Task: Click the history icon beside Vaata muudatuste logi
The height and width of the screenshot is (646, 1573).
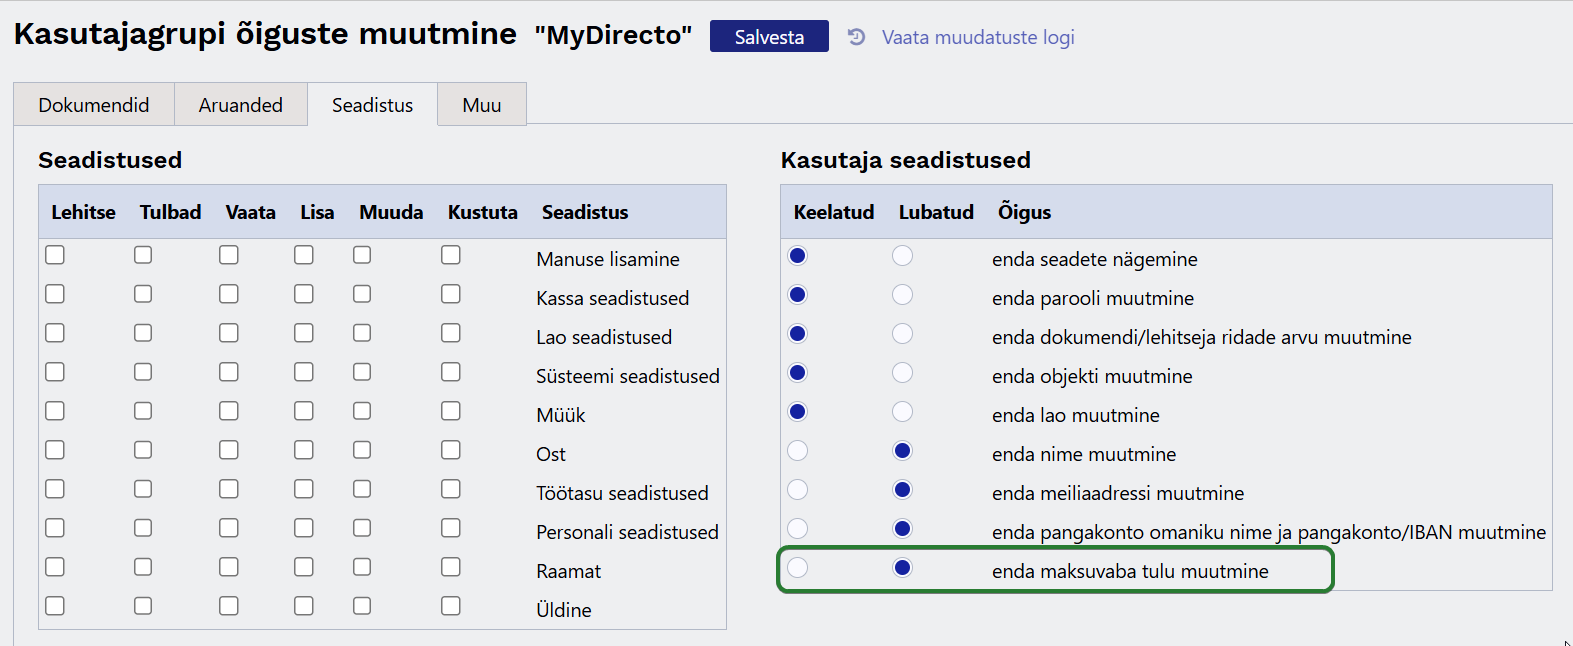Action: (856, 37)
